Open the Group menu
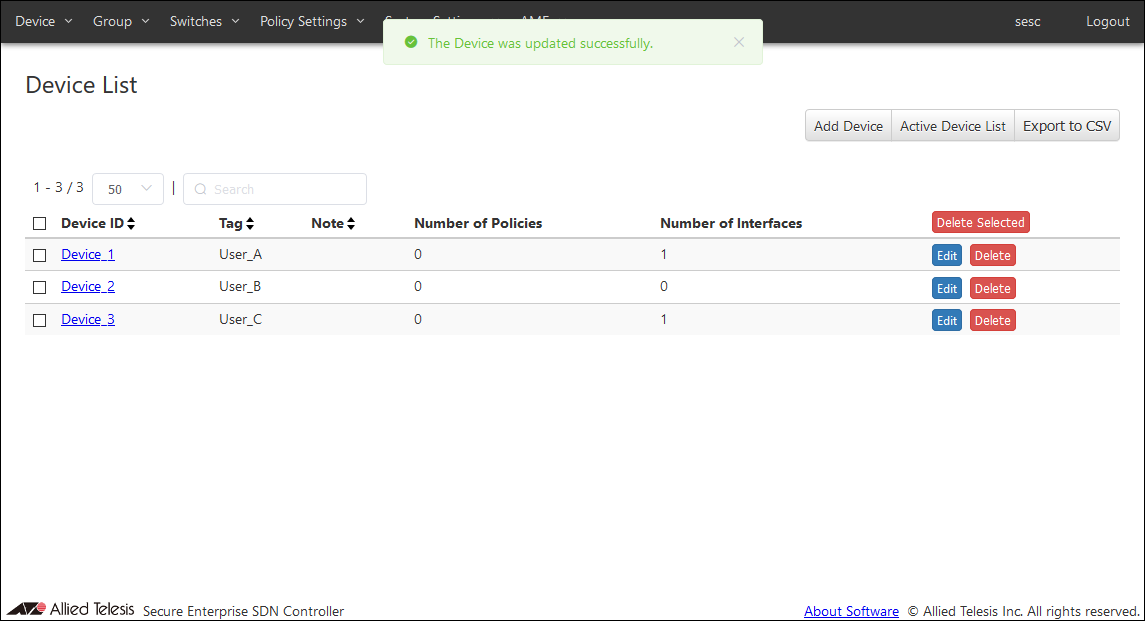This screenshot has width=1145, height=621. pos(121,21)
